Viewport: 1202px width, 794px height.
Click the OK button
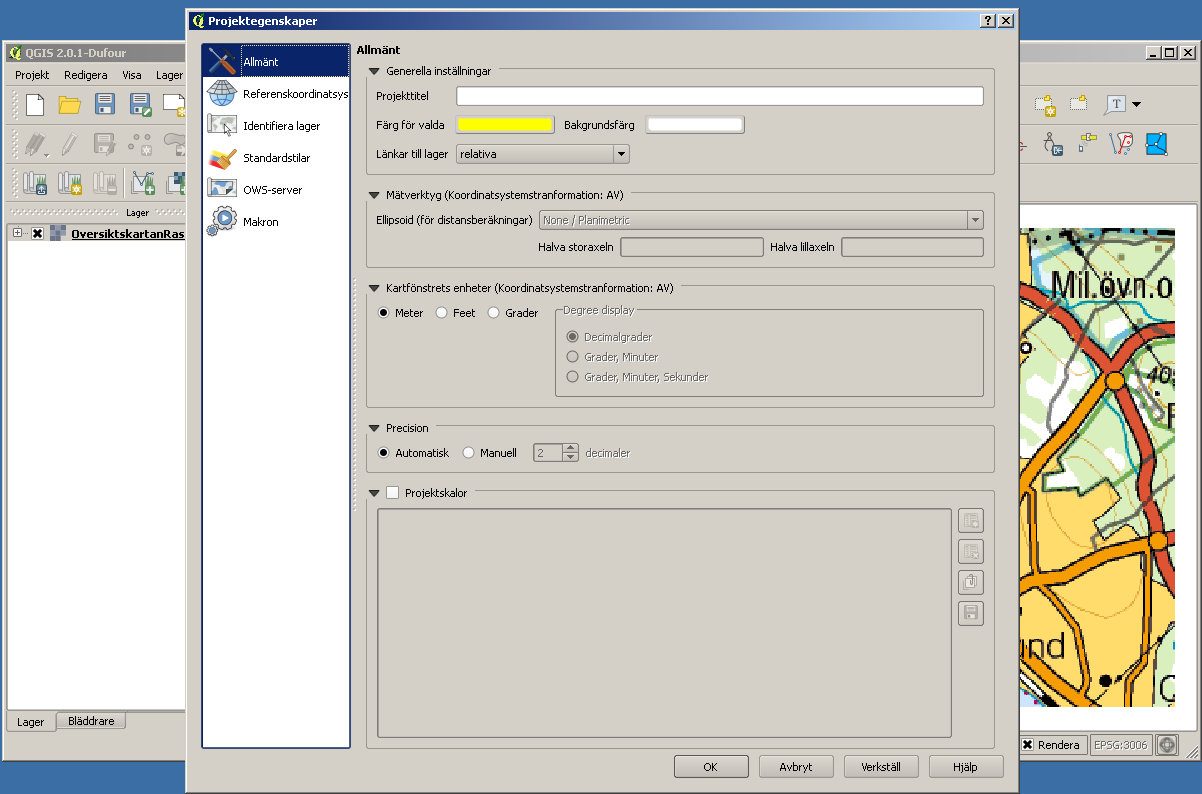(711, 767)
